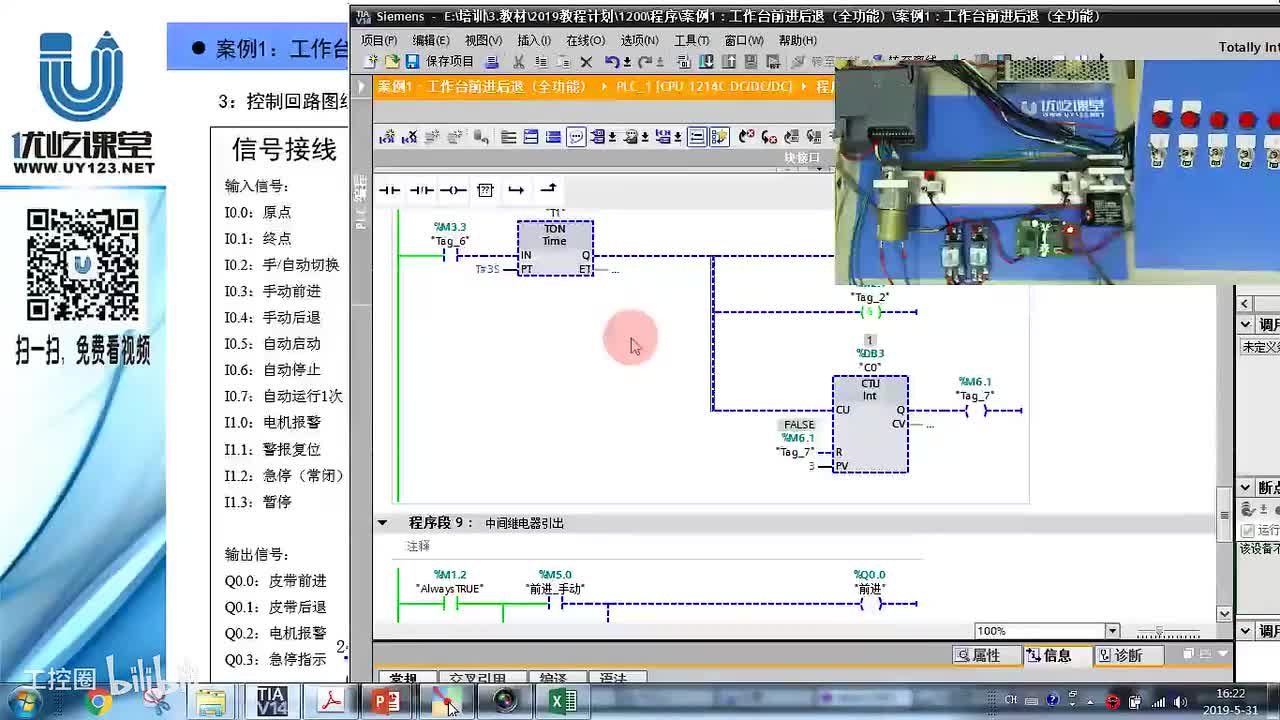Viewport: 1280px width, 720px height.
Task: Click the download to device icon
Action: tap(708, 62)
